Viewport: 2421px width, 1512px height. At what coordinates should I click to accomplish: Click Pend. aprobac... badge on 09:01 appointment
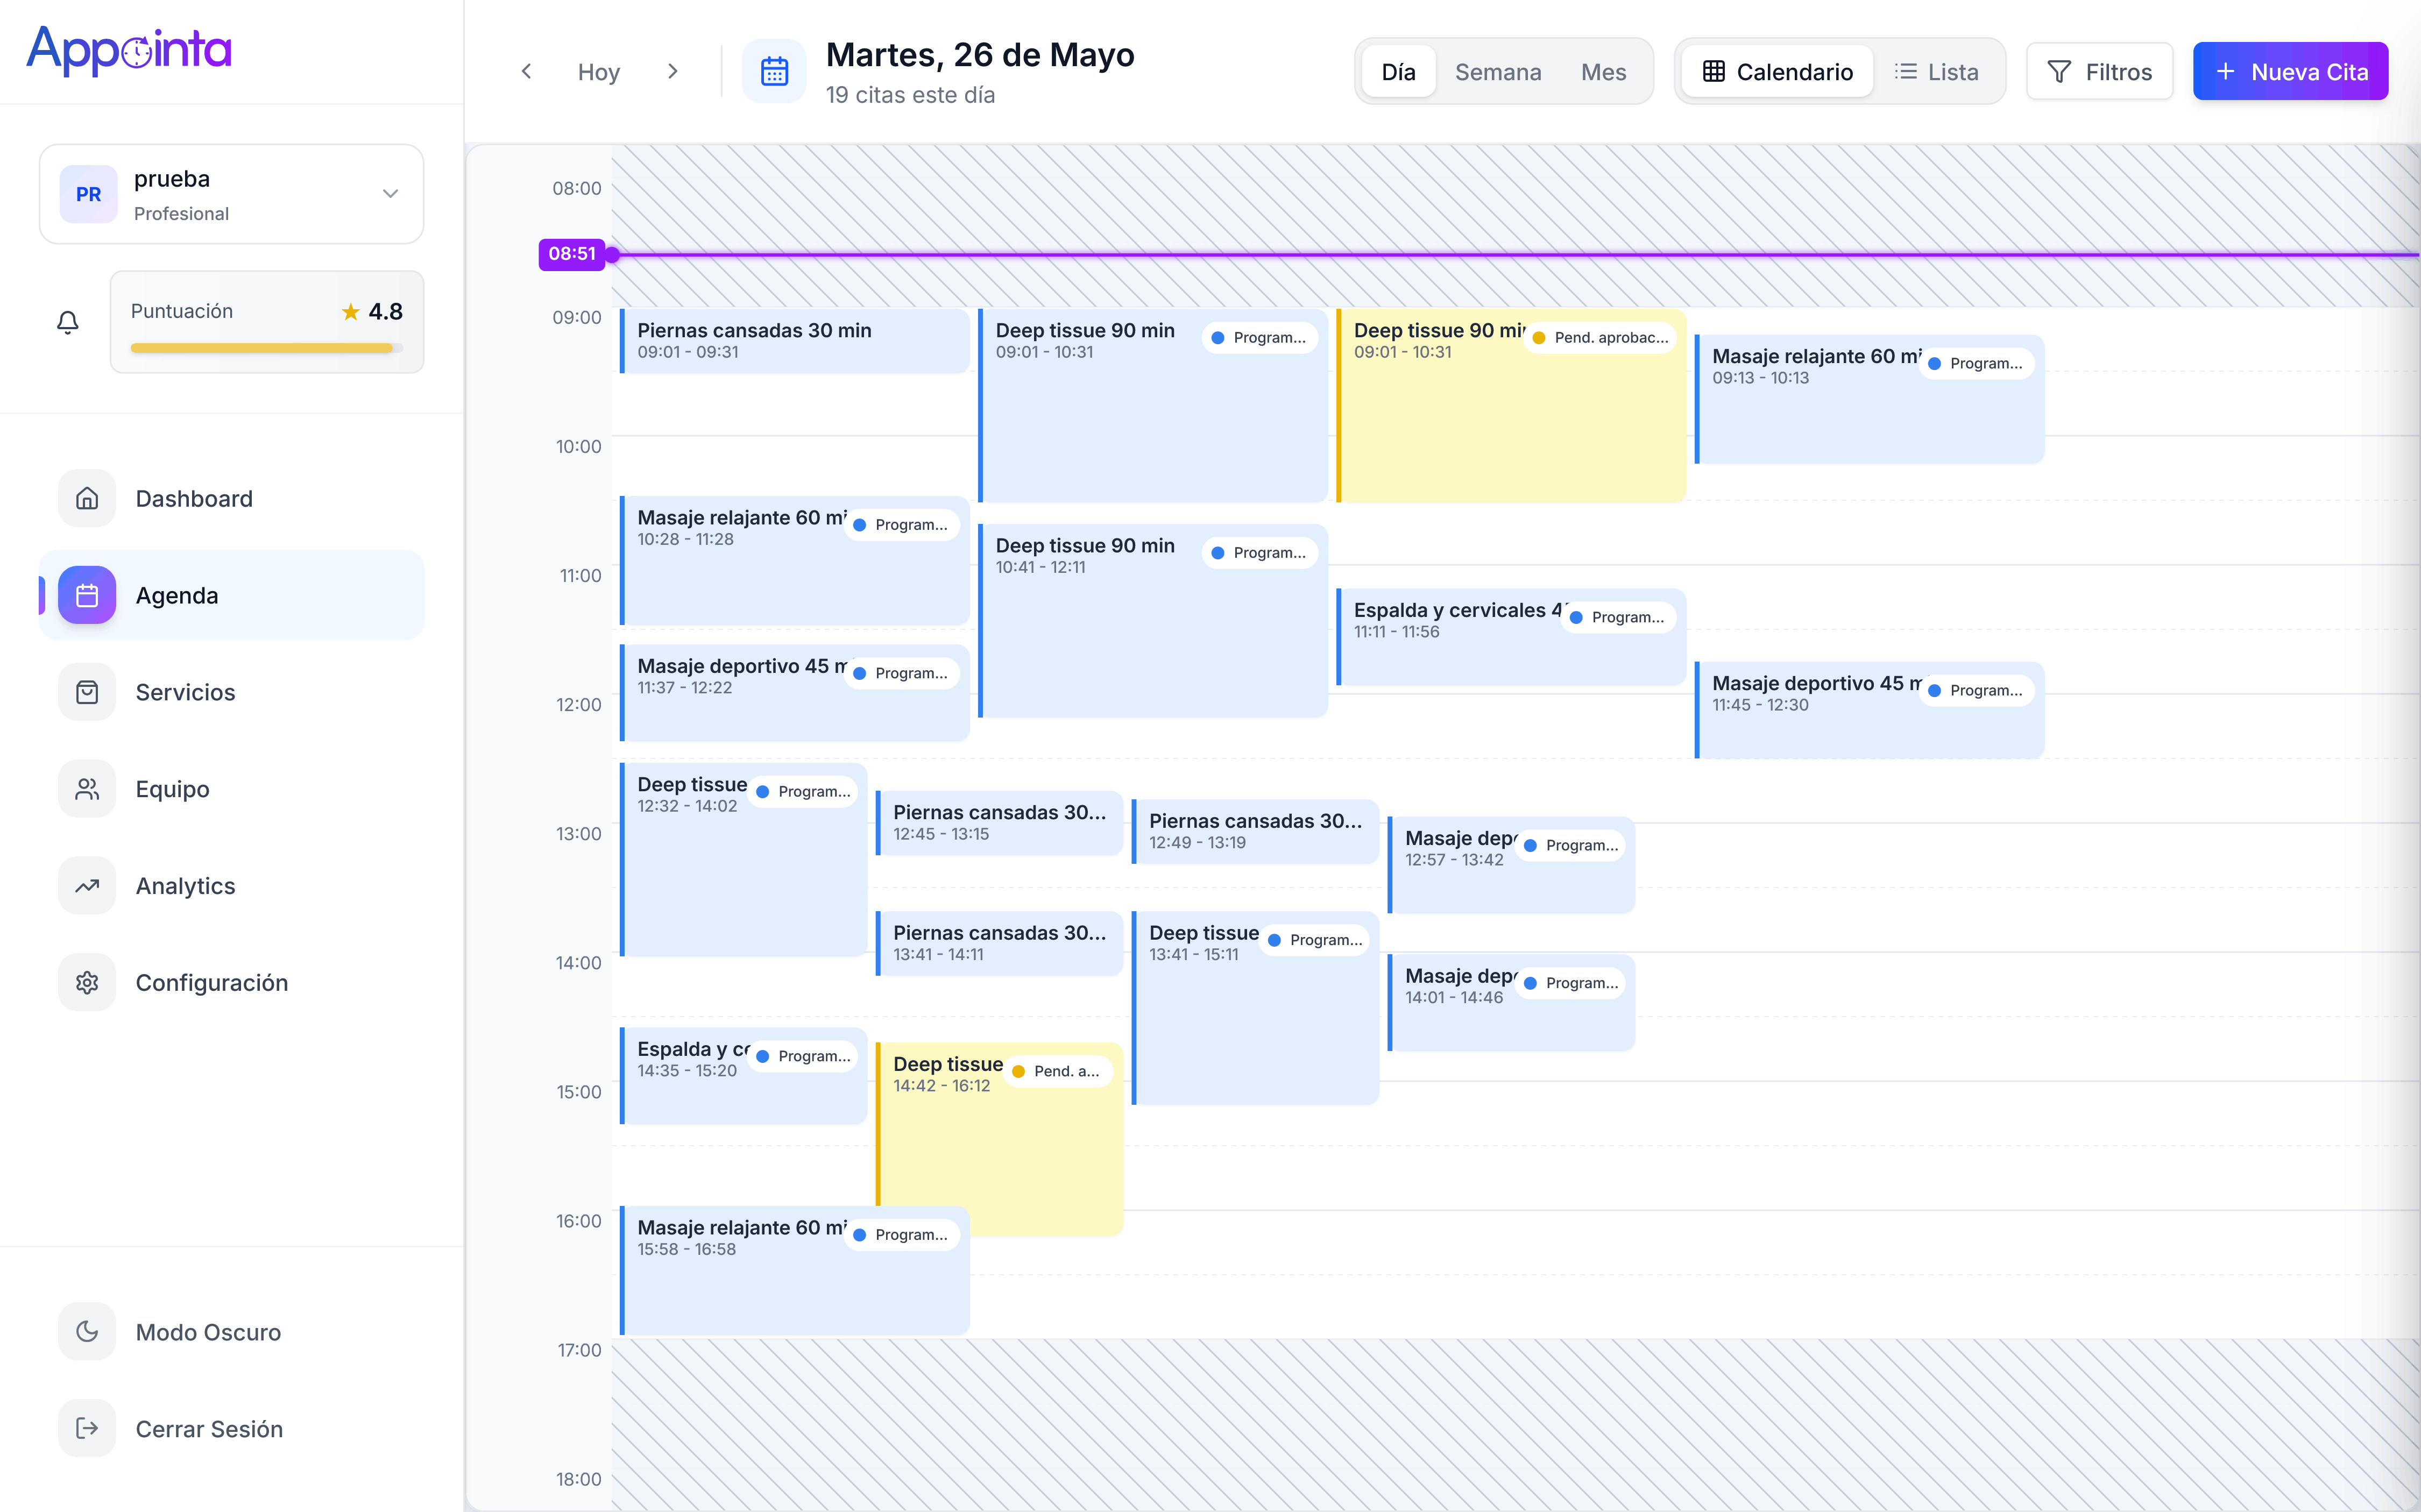point(1601,338)
